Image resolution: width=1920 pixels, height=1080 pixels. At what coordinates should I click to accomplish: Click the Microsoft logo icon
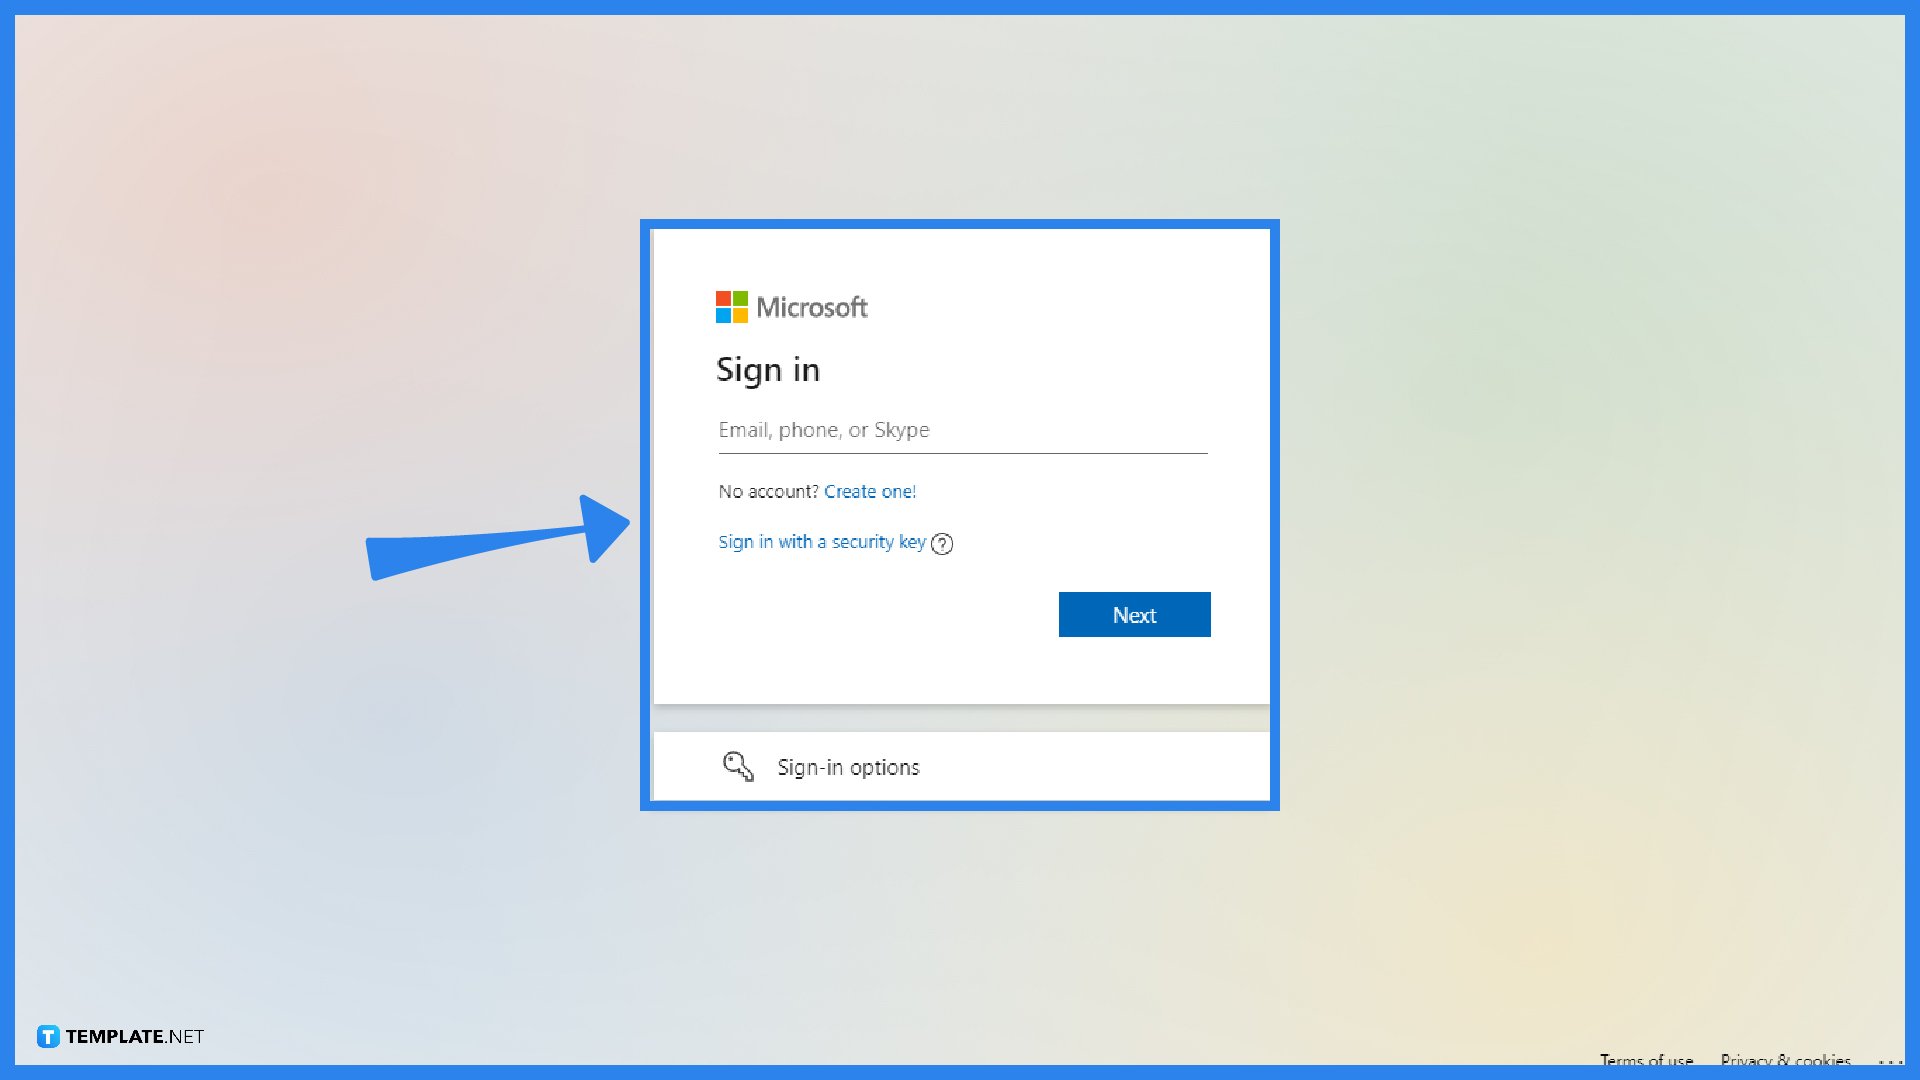coord(729,306)
